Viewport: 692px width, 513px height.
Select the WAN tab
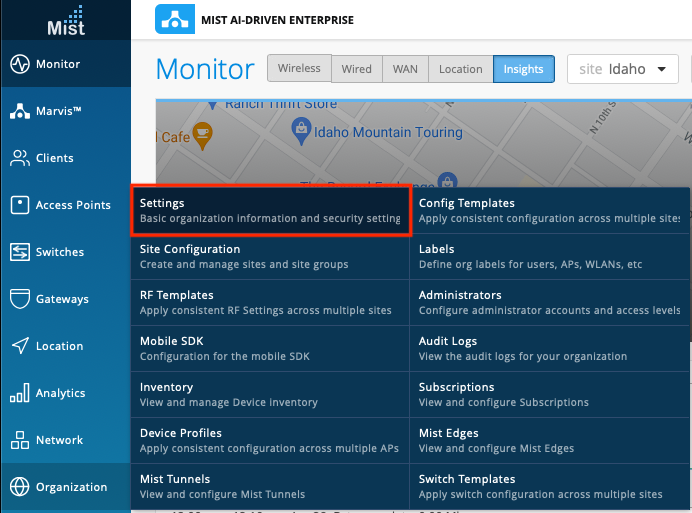coord(405,69)
